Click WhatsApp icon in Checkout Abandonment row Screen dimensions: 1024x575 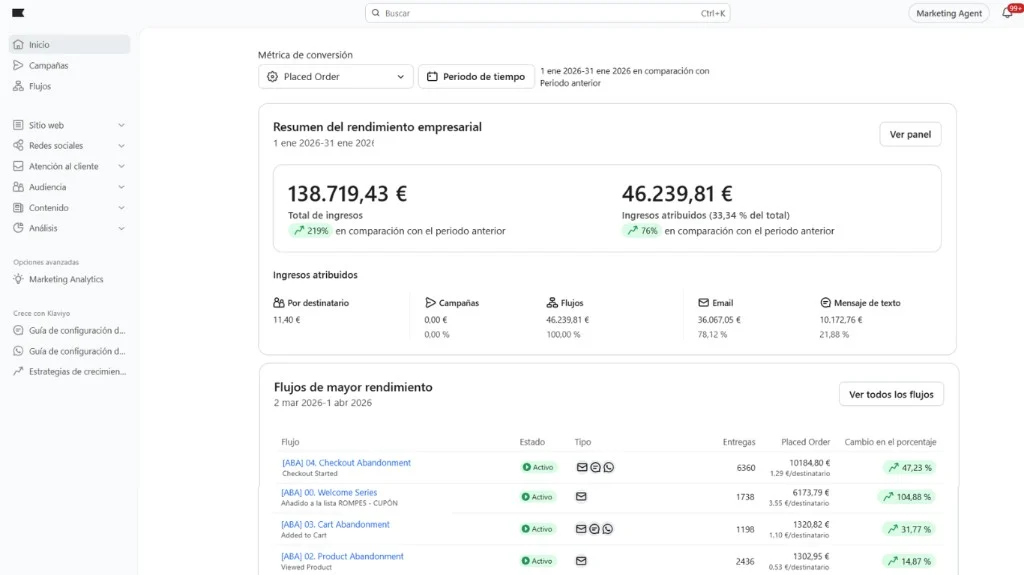coord(608,467)
